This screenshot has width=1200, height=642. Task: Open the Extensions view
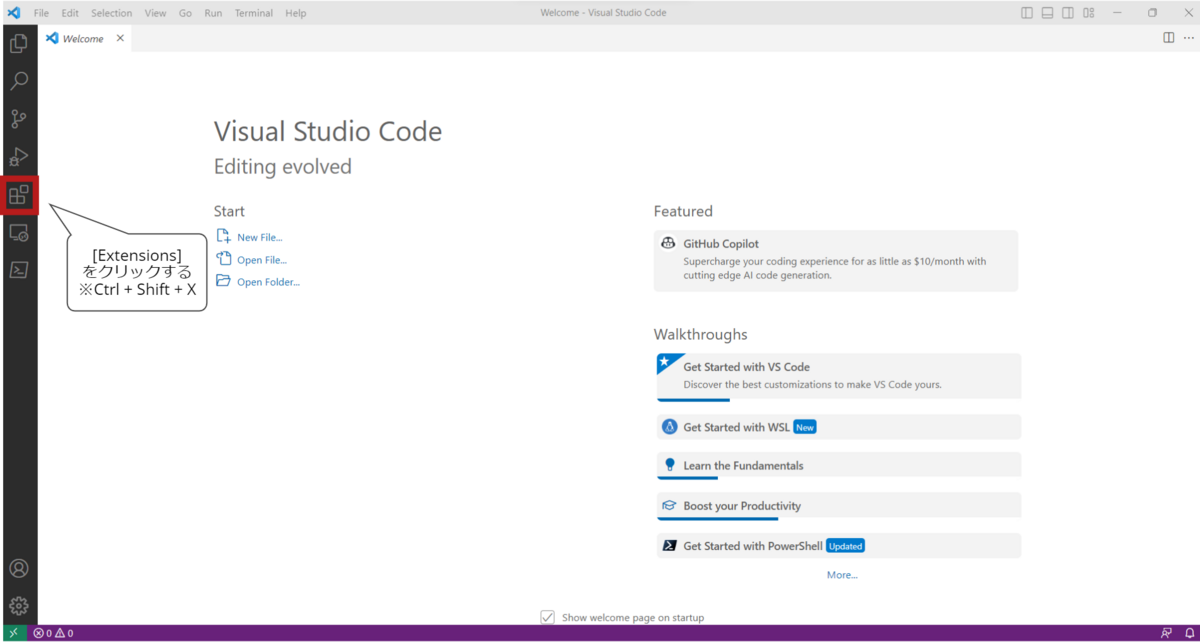click(x=18, y=195)
